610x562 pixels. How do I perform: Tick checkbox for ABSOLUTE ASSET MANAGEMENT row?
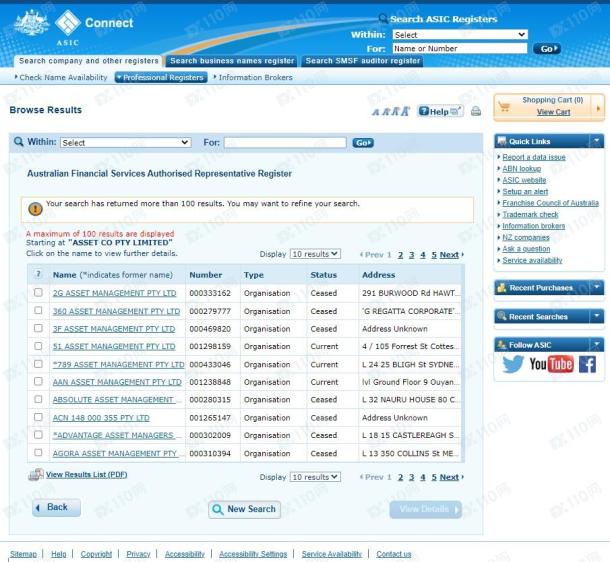(38, 399)
